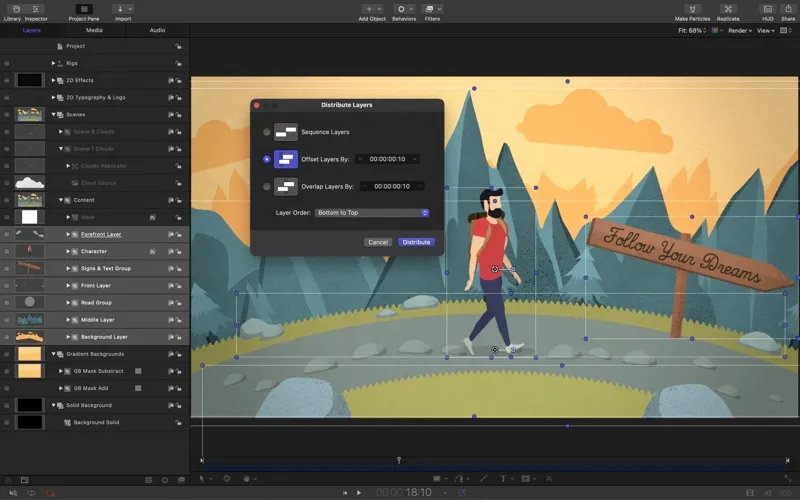Collapse the Scenes group

point(53,115)
